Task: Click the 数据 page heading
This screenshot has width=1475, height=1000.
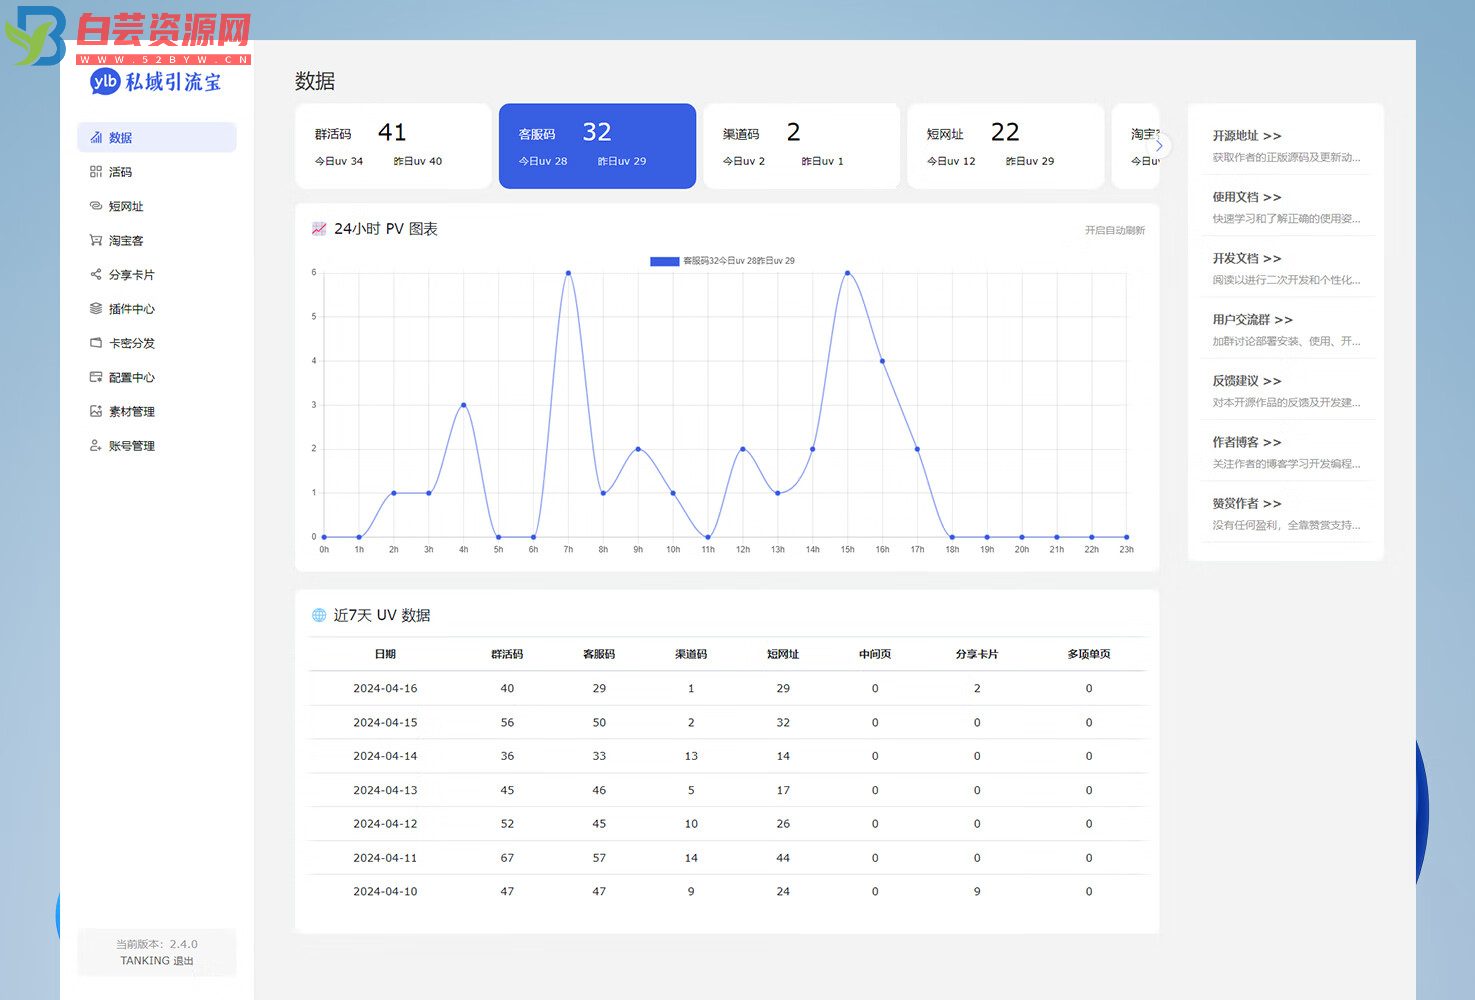Action: 315,81
